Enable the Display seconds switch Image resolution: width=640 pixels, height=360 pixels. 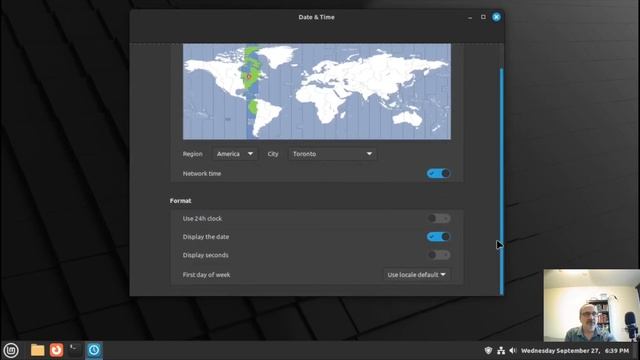pyautogui.click(x=438, y=255)
